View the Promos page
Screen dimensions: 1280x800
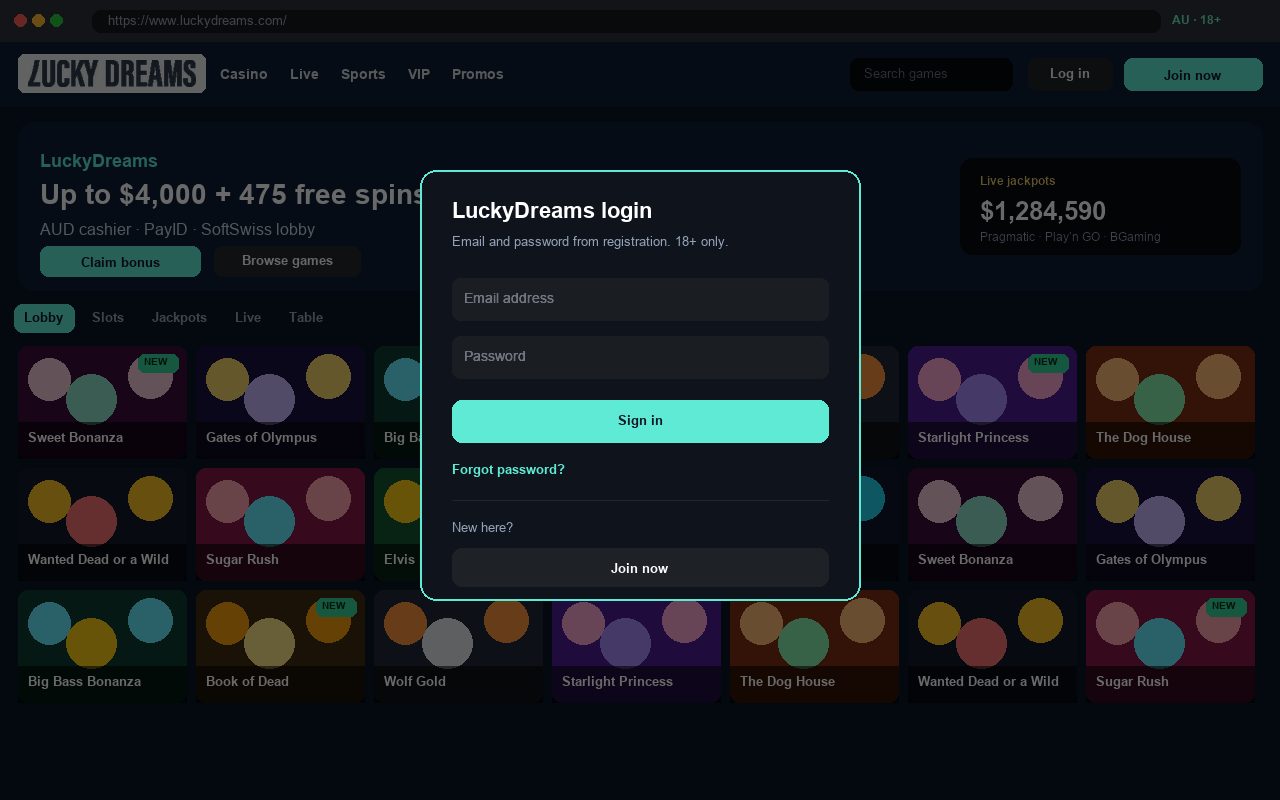coord(477,74)
